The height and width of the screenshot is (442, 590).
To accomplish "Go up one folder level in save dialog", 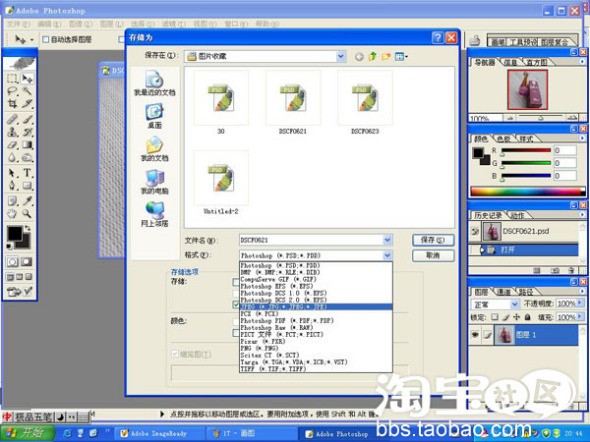I will 373,57.
